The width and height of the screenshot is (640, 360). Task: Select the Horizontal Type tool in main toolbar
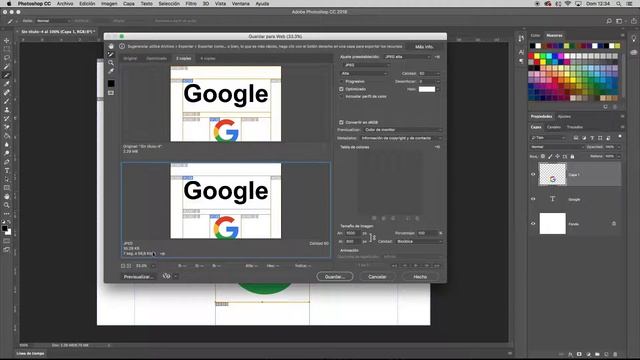[7, 171]
